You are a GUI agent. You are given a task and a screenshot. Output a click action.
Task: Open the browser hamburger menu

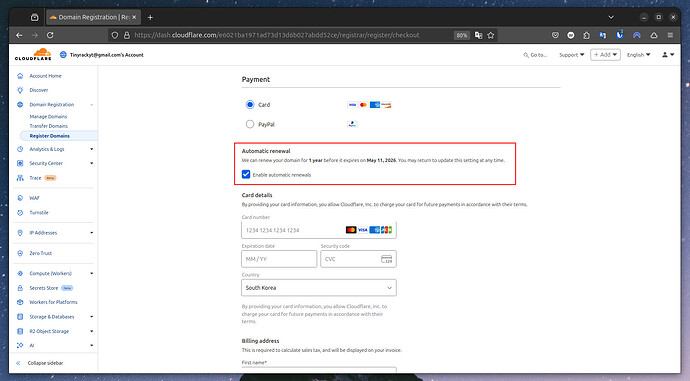(x=670, y=35)
